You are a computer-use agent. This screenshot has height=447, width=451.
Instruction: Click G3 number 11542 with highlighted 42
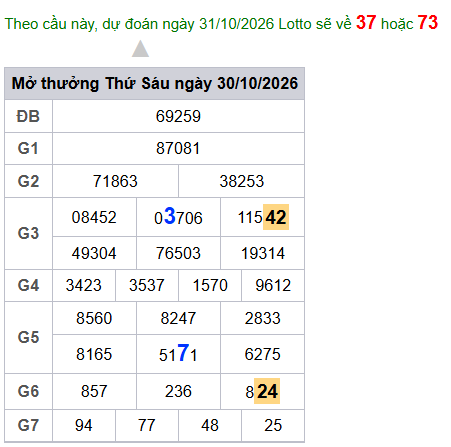pyautogui.click(x=263, y=217)
